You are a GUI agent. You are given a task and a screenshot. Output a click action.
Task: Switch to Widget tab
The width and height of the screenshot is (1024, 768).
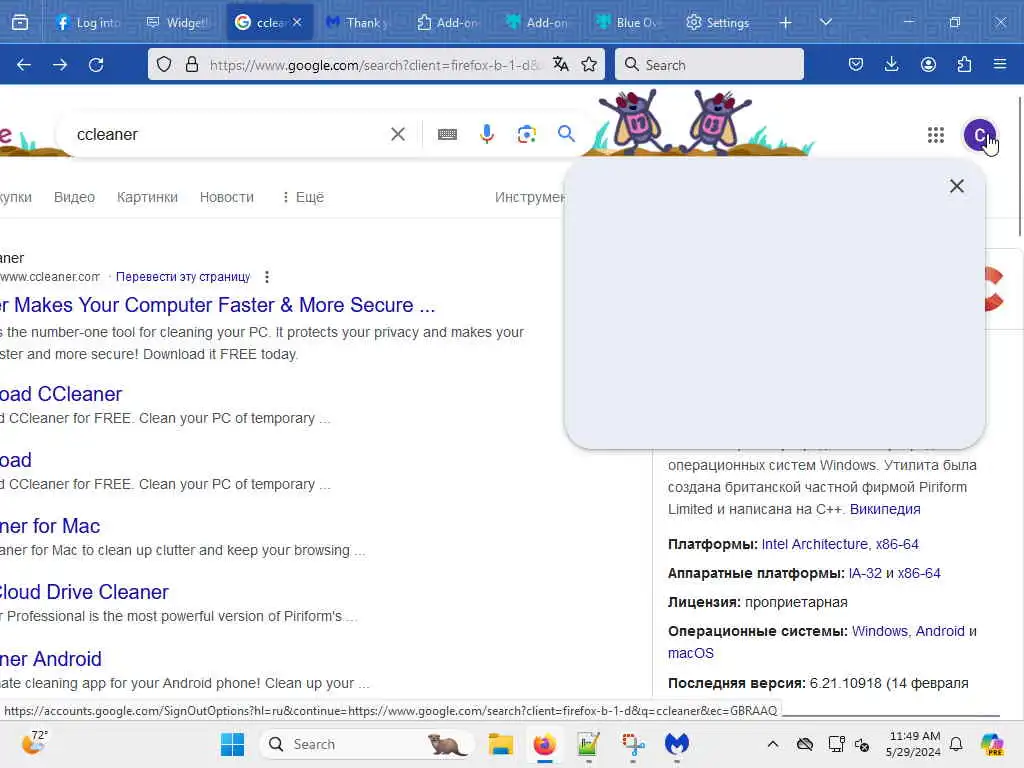click(x=178, y=23)
